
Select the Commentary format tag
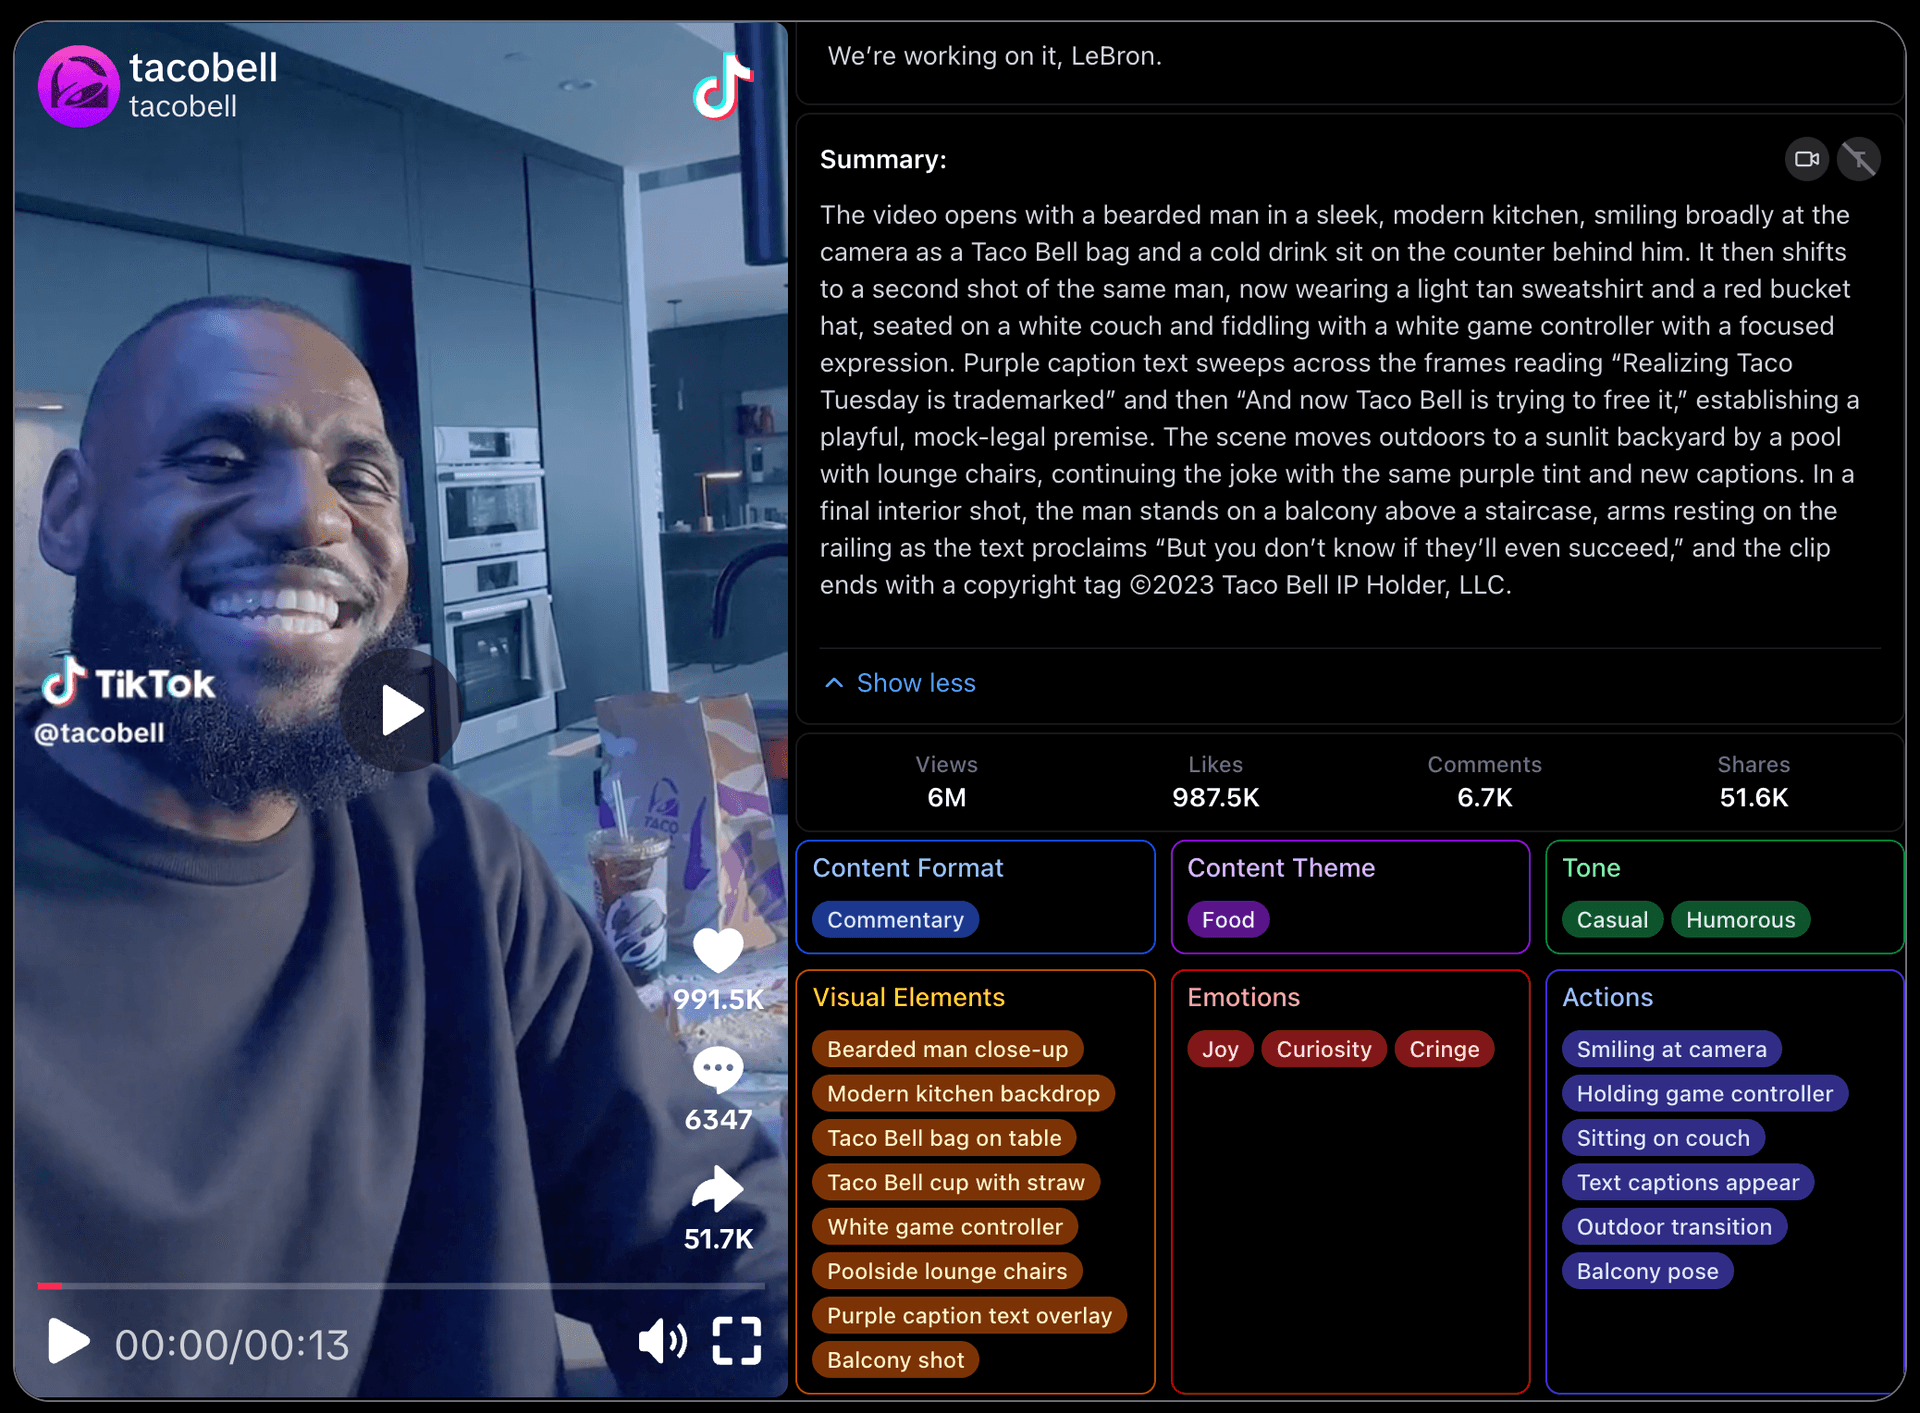point(895,919)
